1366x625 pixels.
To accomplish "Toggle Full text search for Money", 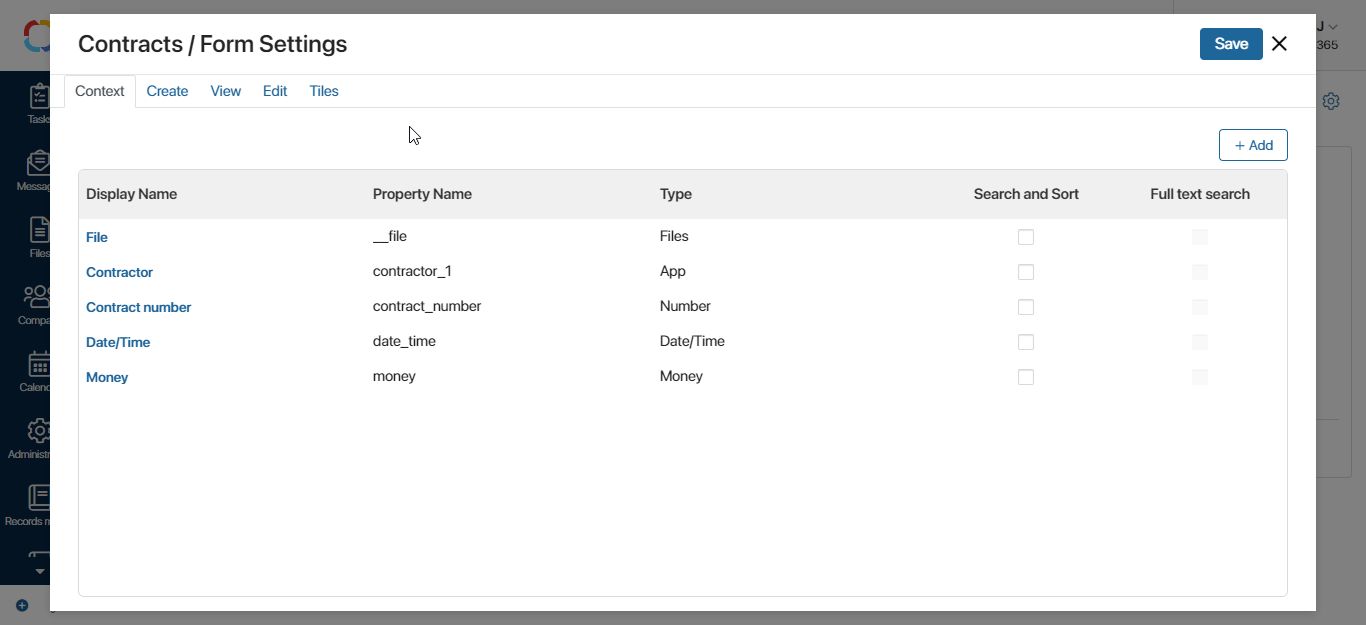I will point(1200,377).
